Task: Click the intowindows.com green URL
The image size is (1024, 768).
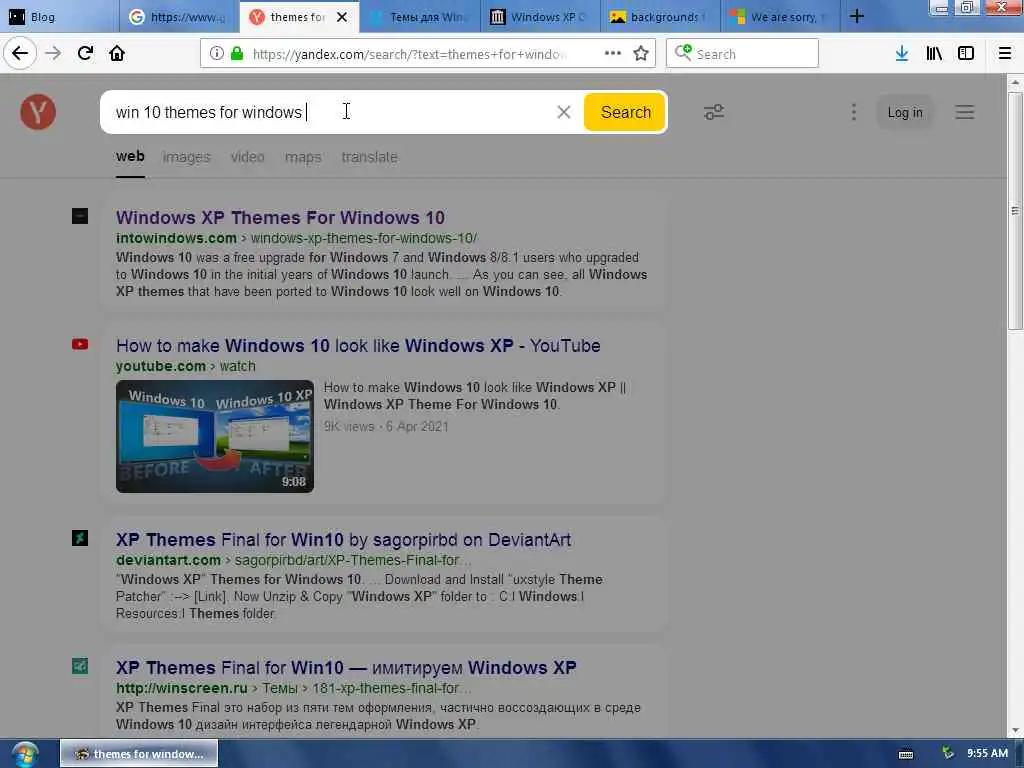Action: click(296, 238)
